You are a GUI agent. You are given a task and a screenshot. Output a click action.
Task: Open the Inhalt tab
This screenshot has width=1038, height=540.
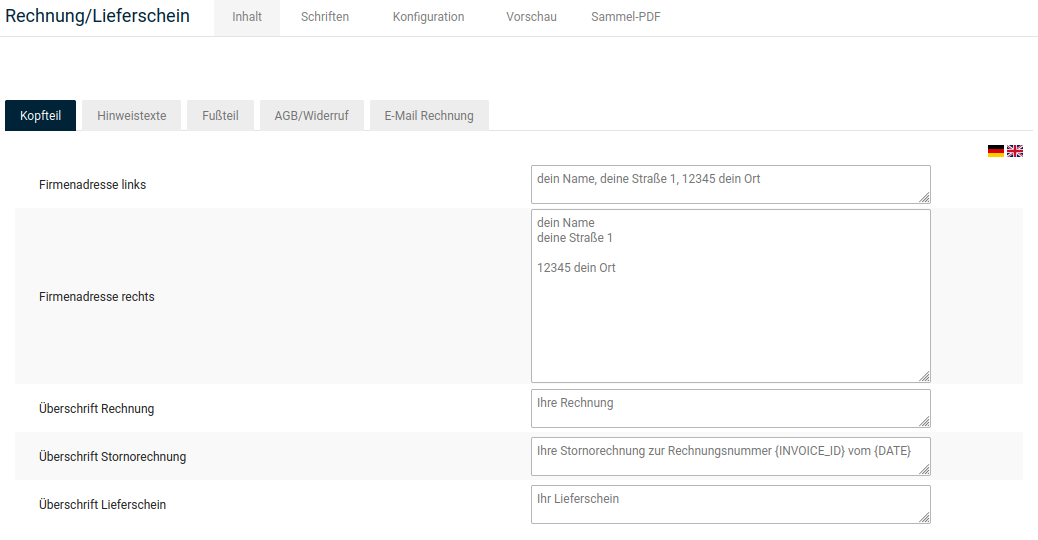pos(247,17)
